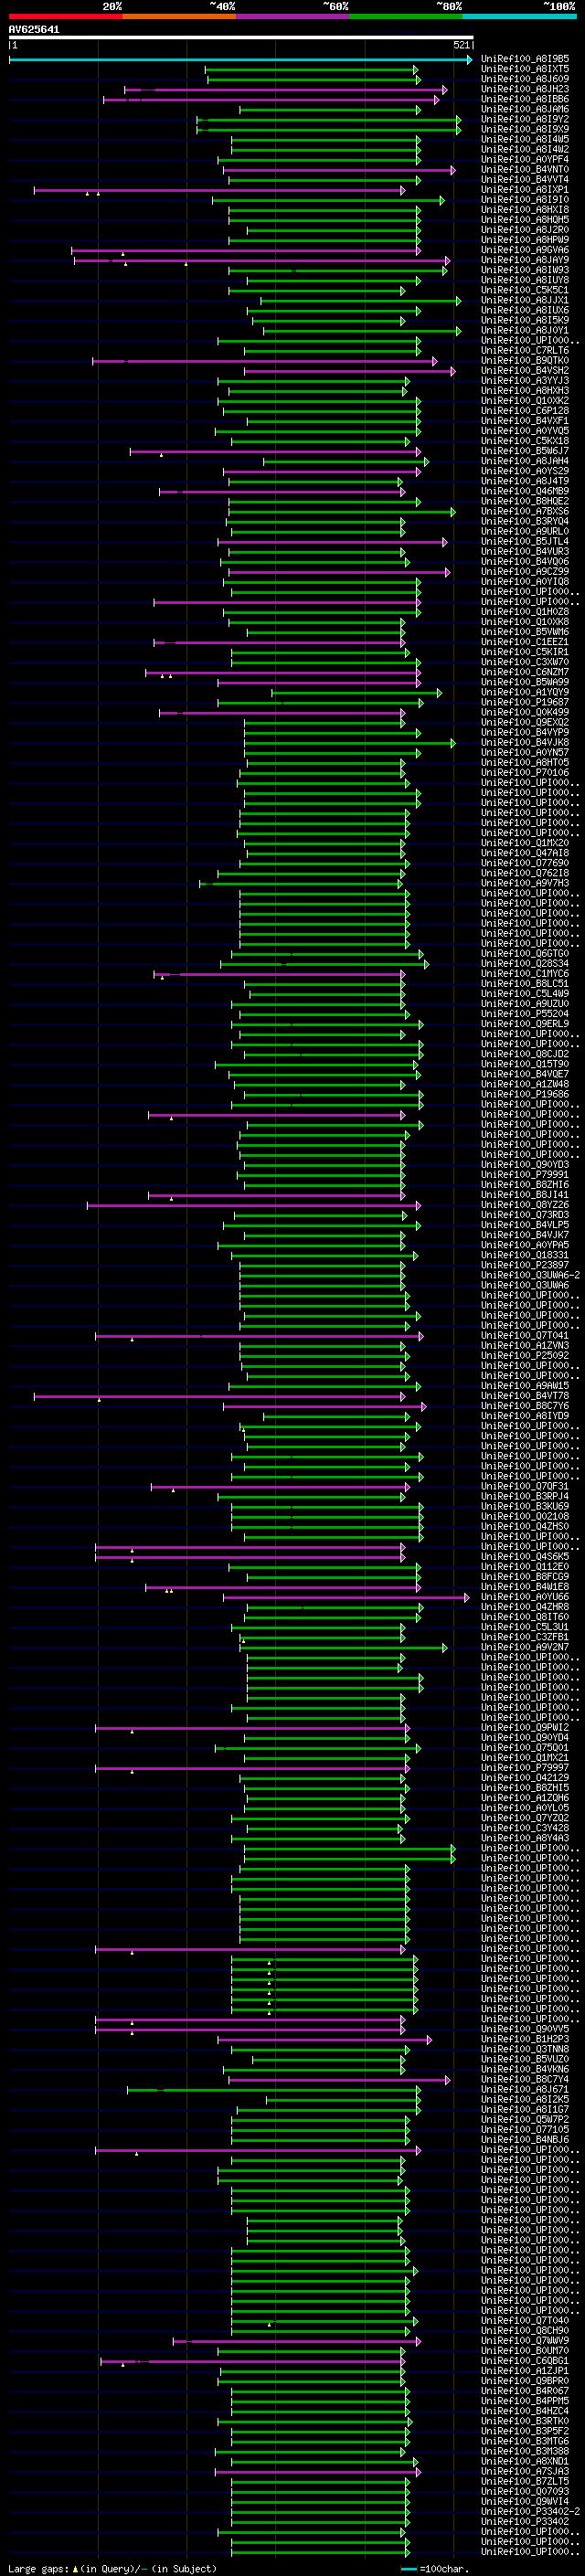Open hit UniRef100_B4VSH2
The width and height of the screenshot is (585, 2576).
point(525,370)
